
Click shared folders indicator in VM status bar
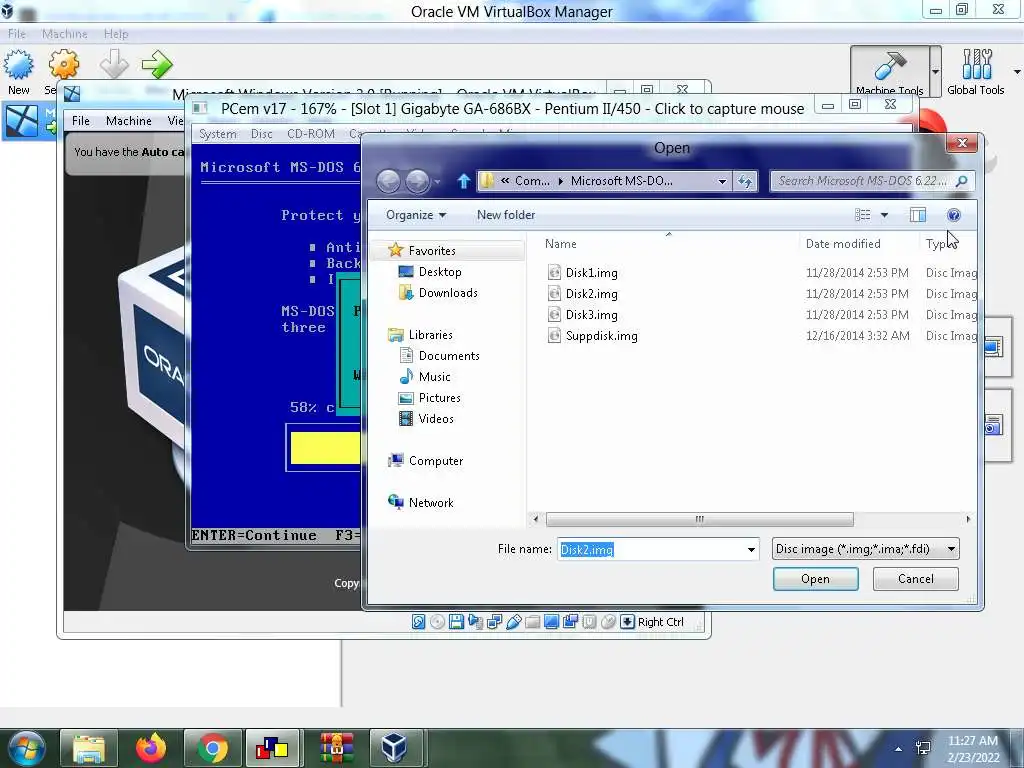pos(532,622)
